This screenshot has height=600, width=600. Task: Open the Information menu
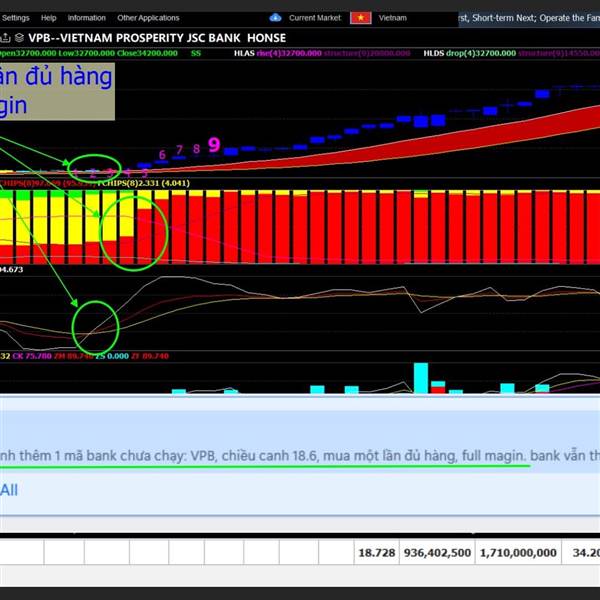(86, 18)
